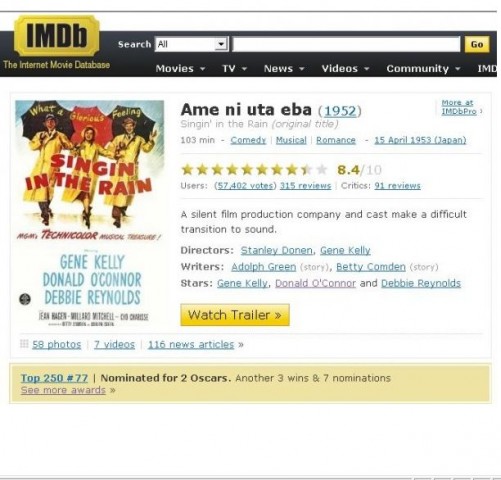The height and width of the screenshot is (480, 501).
Task: Click the photos grid icon
Action: [24, 344]
